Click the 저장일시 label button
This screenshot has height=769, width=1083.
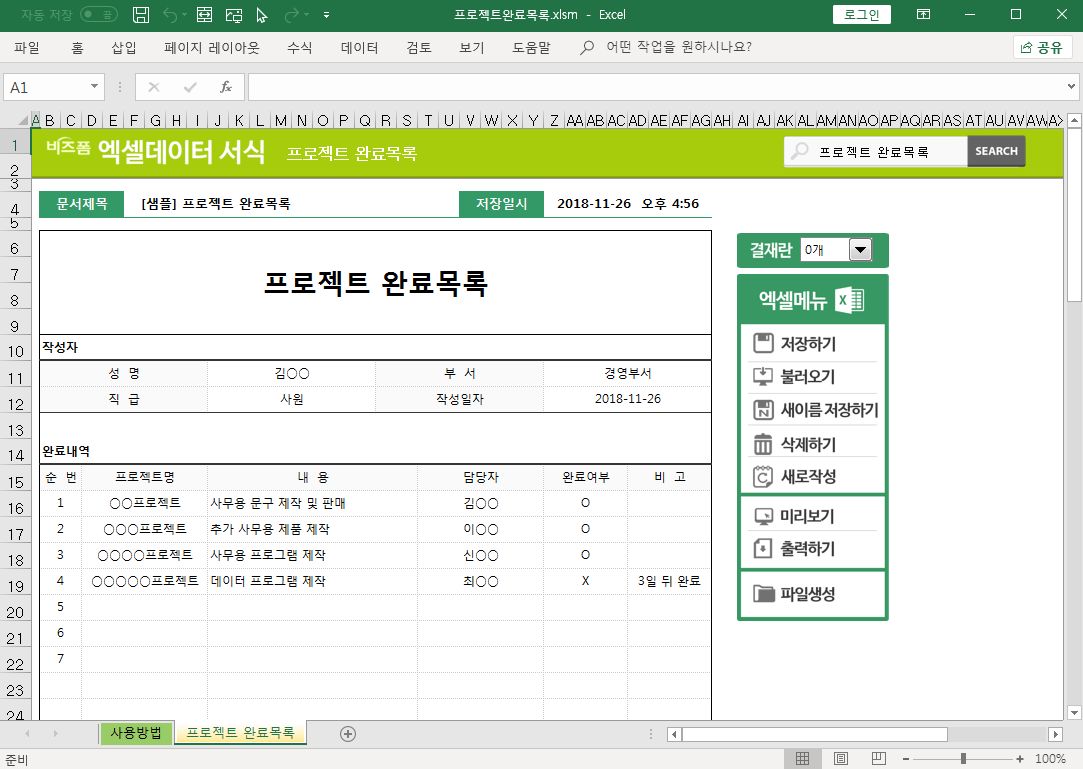point(501,204)
